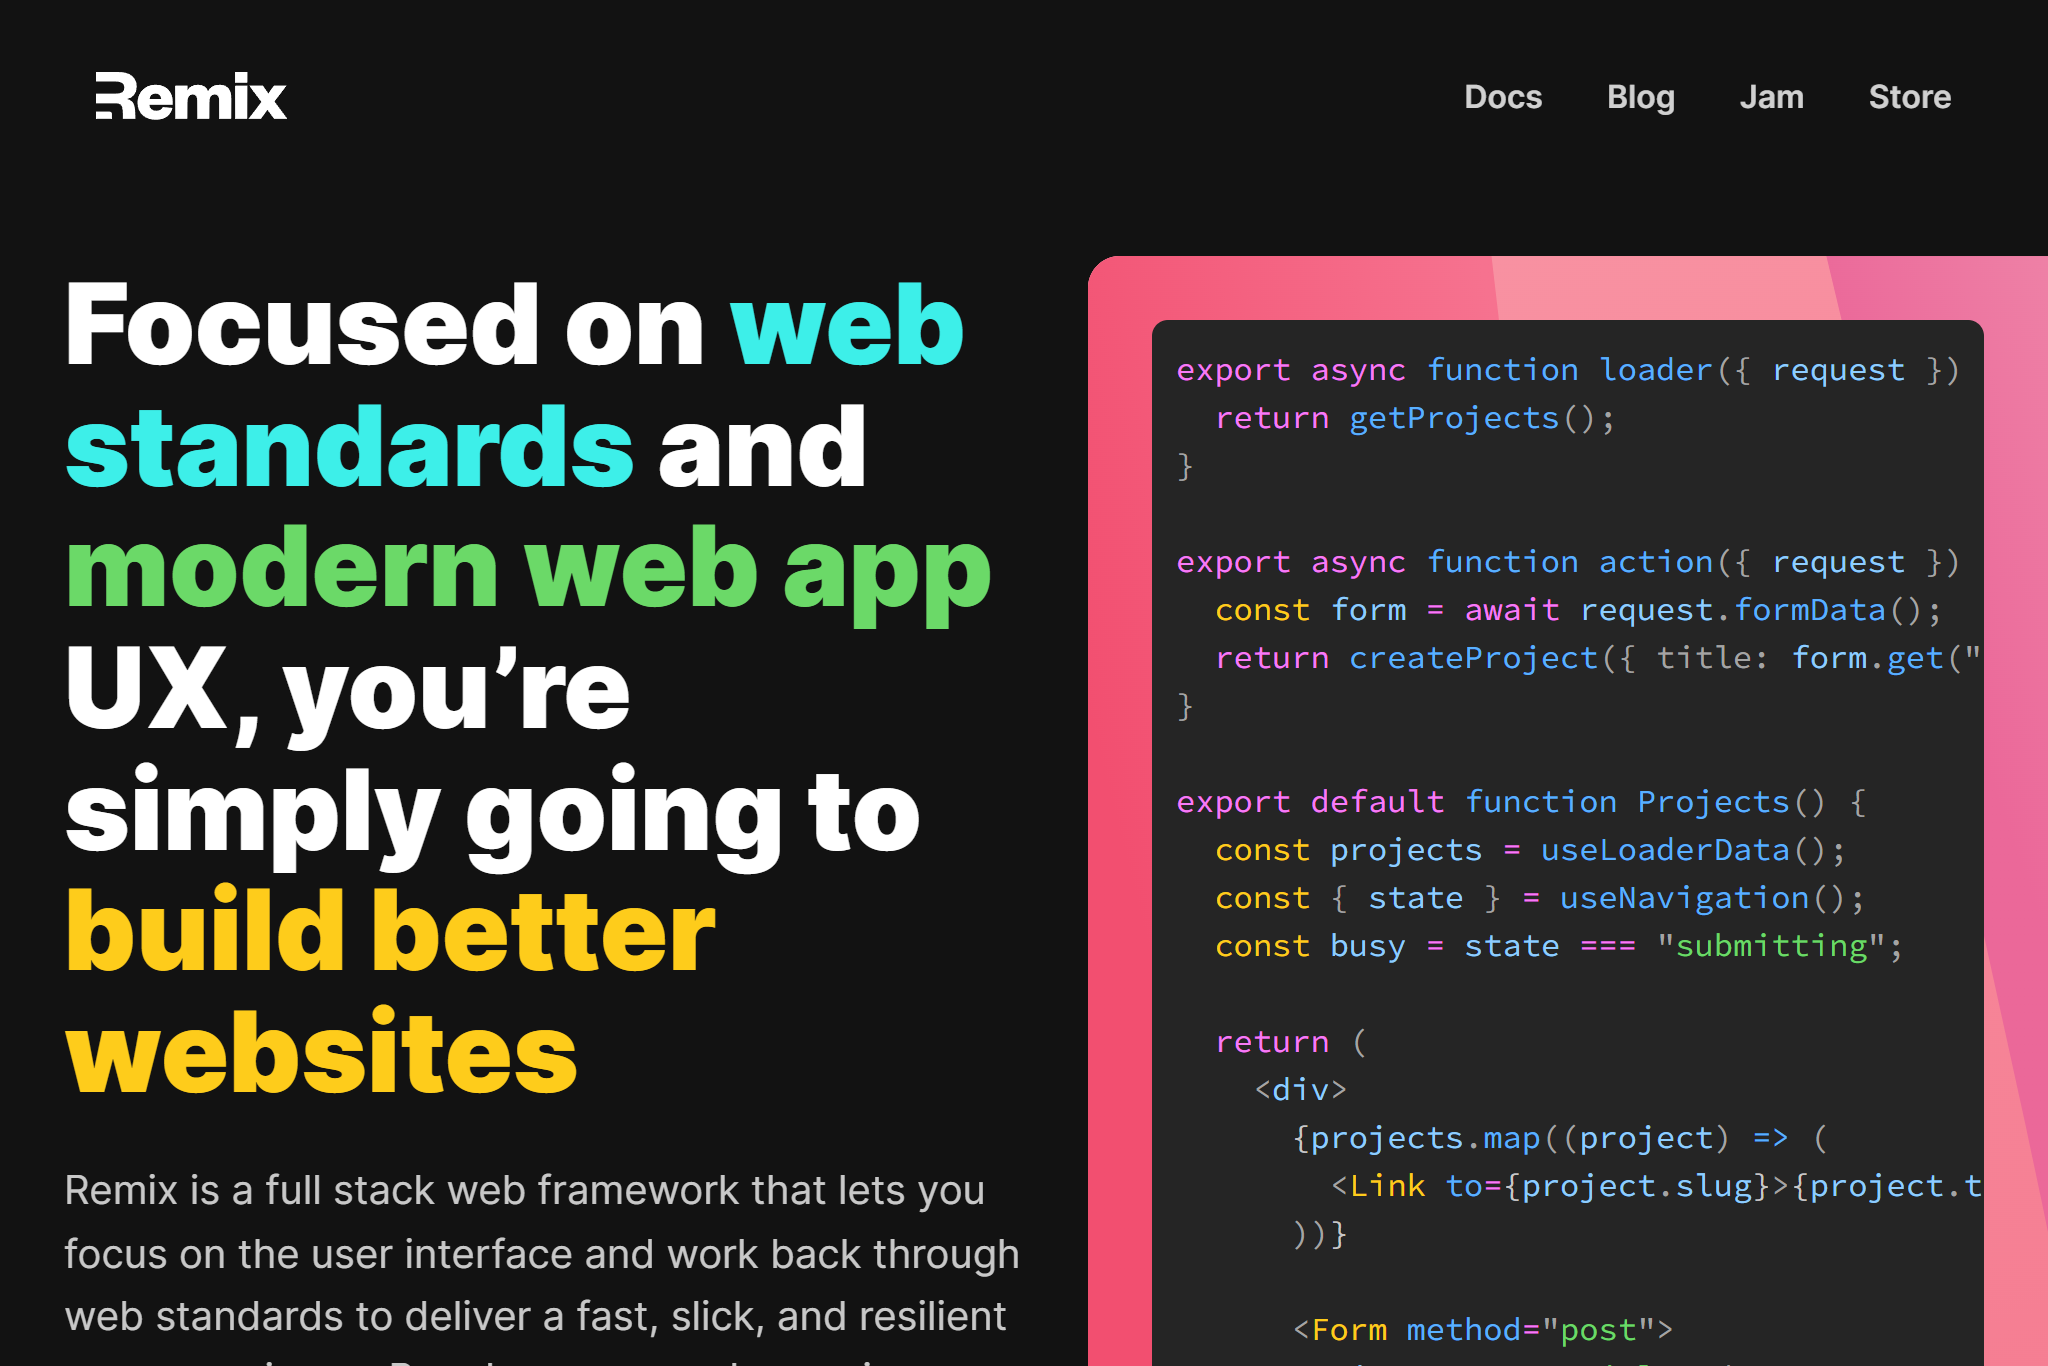
Task: Click the 'web standards' cyan heading text
Action: point(350,447)
